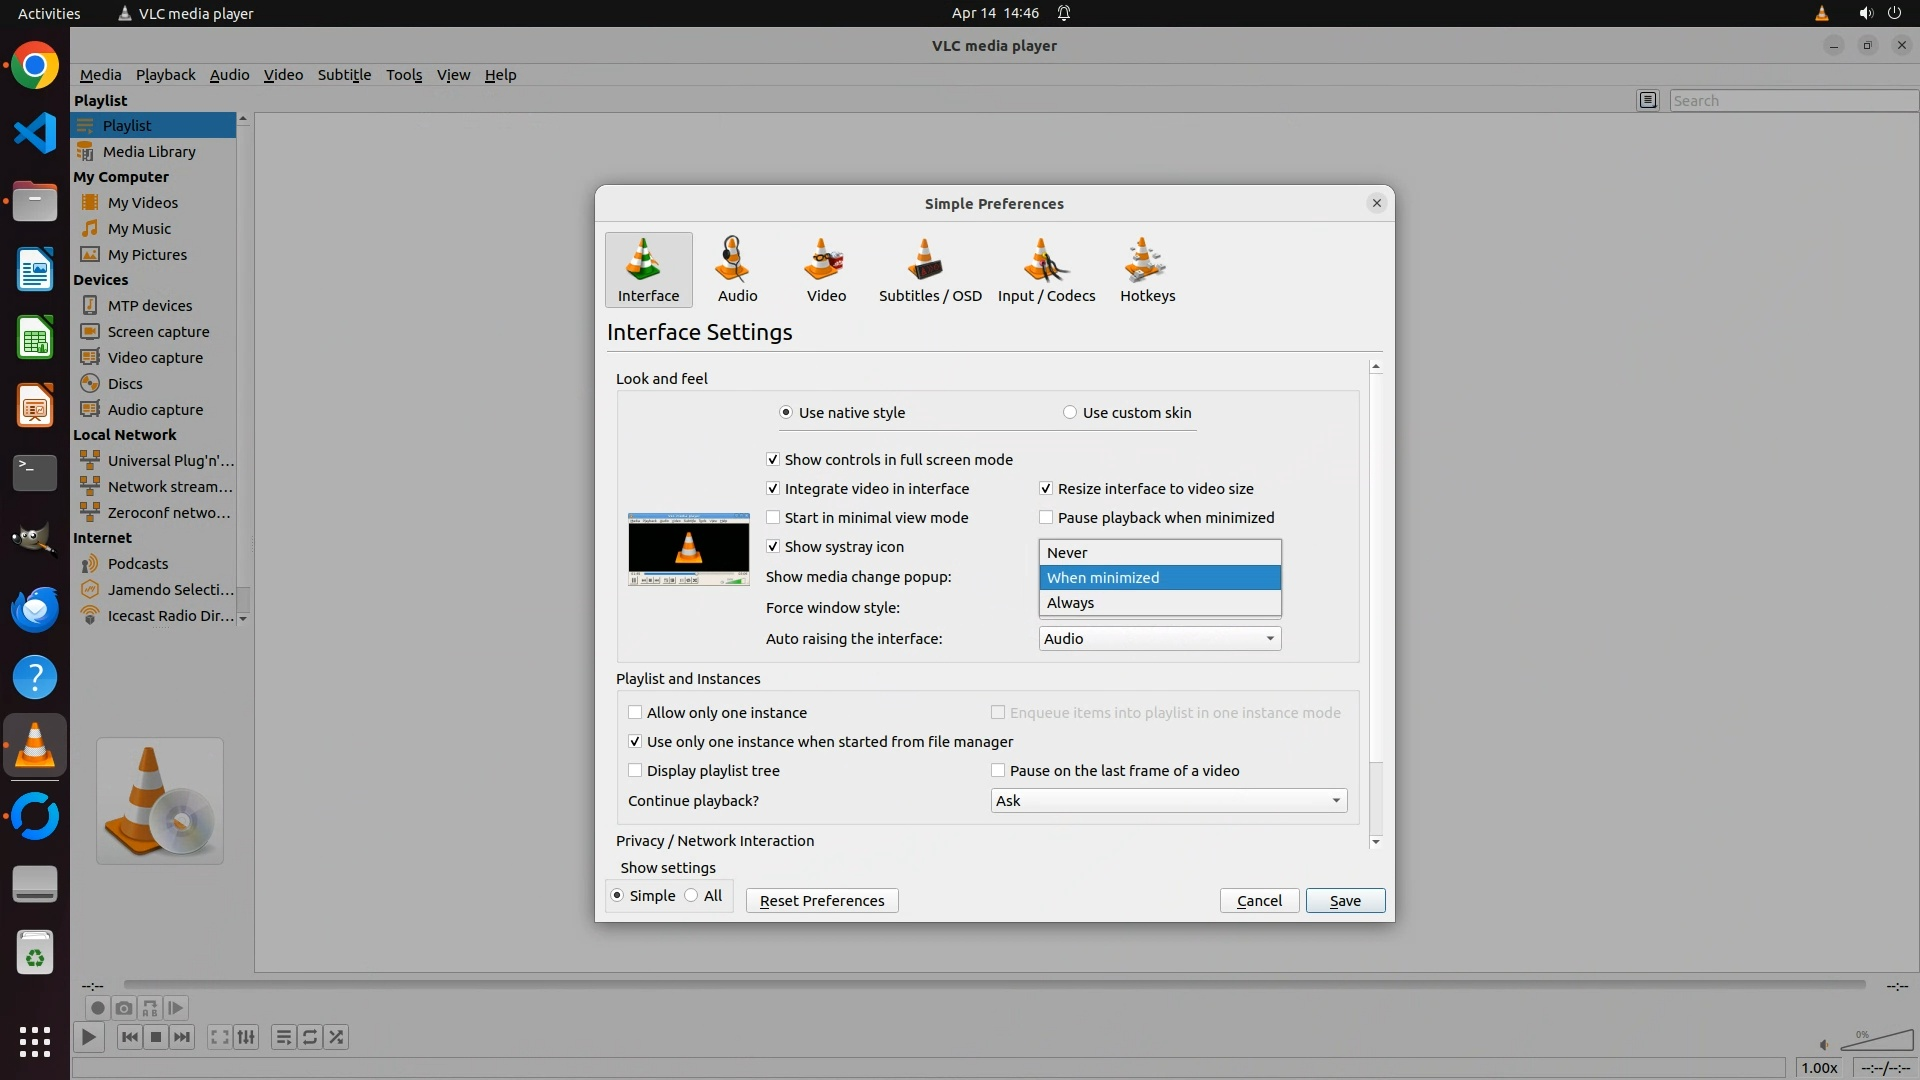
Task: Expand the Continue playback dropdown
Action: (1168, 801)
